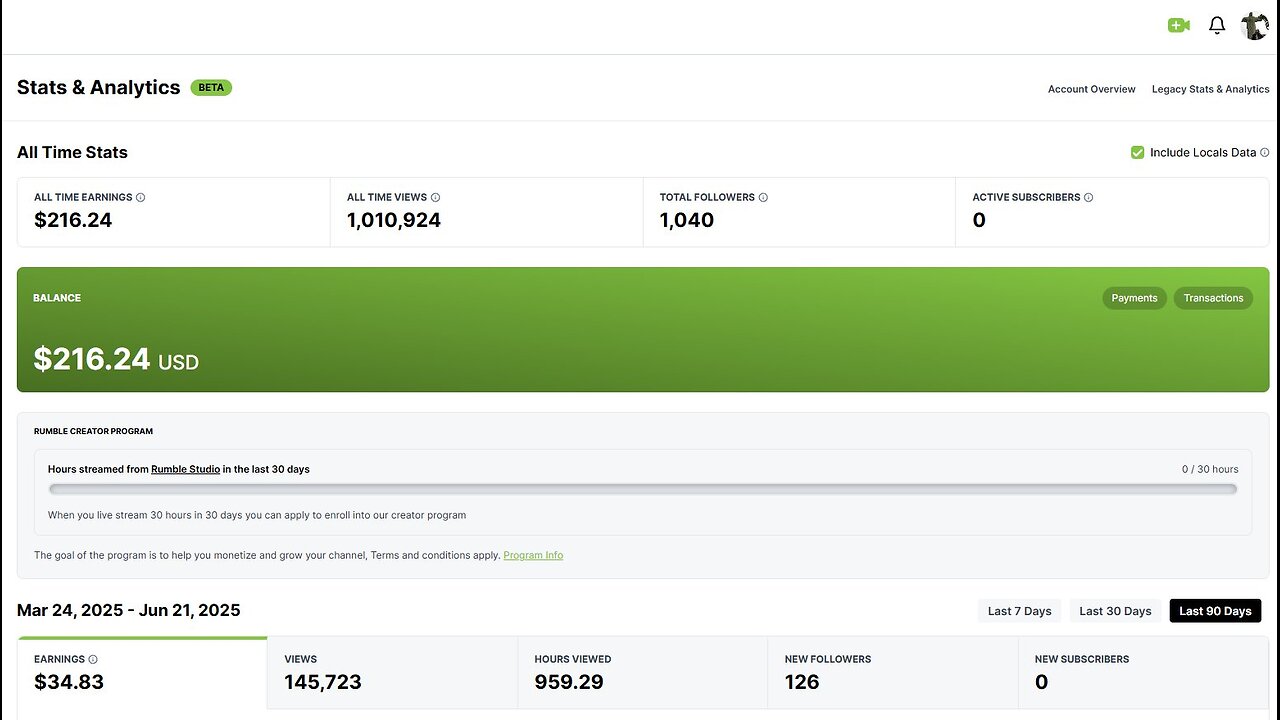Select the Last 30 Days range
Image resolution: width=1280 pixels, height=720 pixels.
(x=1115, y=610)
